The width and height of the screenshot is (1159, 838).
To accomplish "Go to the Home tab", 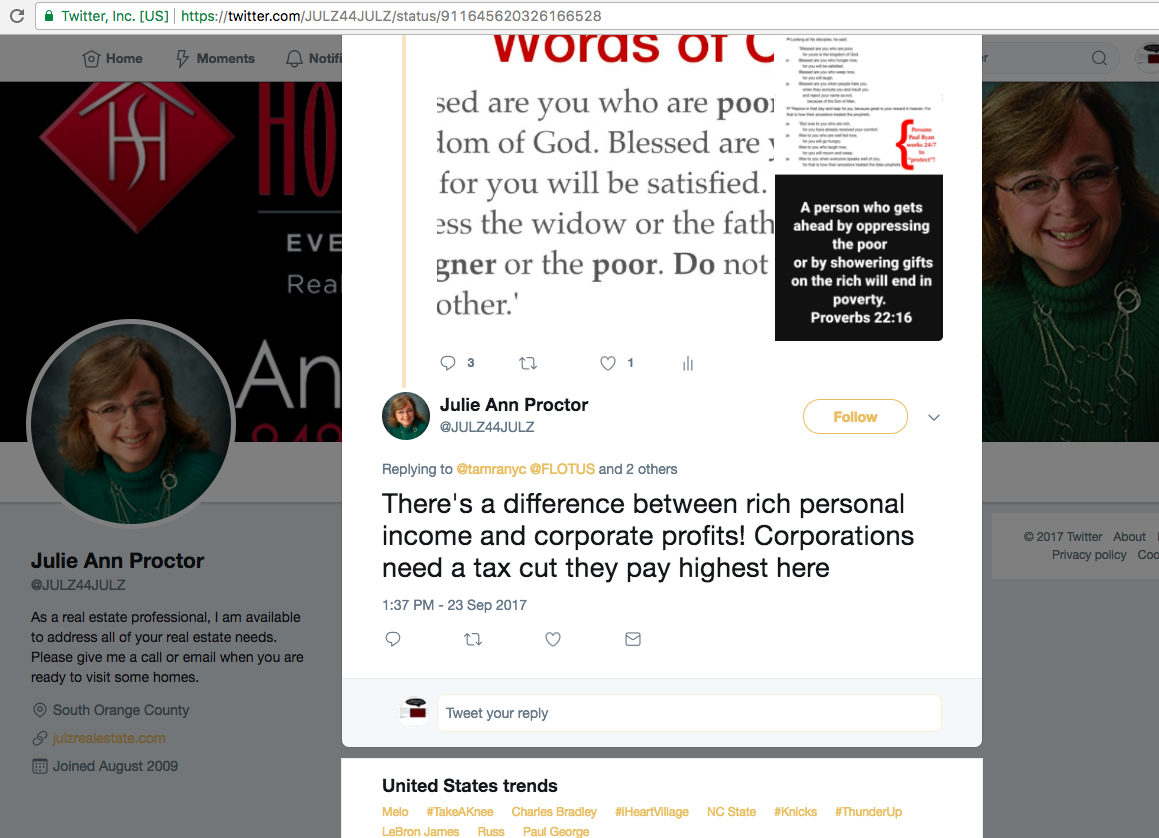I will pos(112,58).
